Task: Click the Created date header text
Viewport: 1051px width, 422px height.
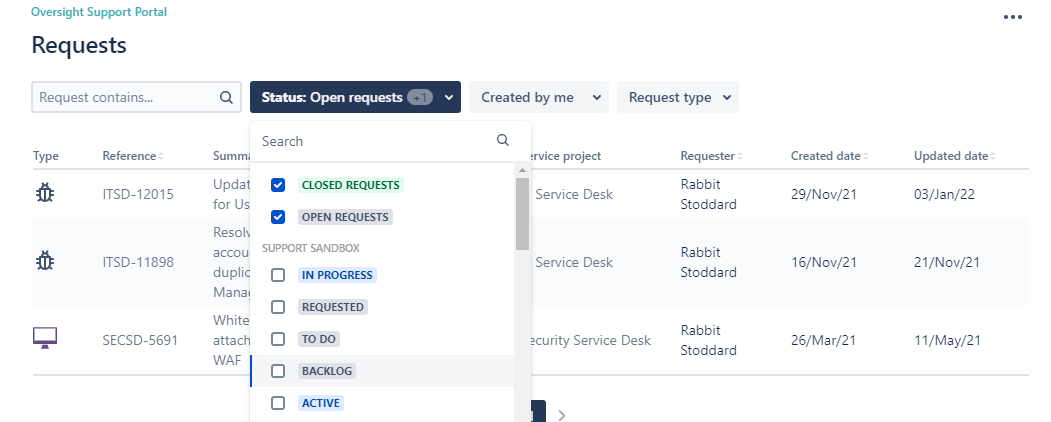Action: pos(825,156)
